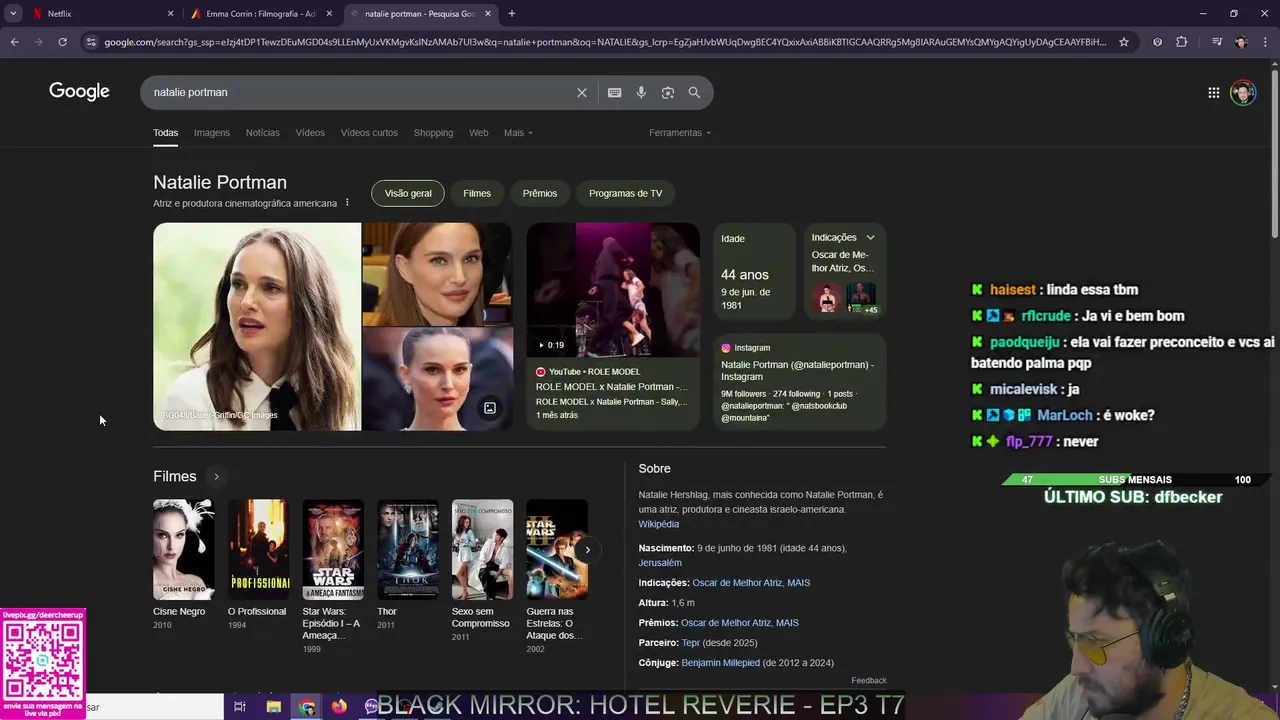Click the browser address bar URL

pos(605,42)
